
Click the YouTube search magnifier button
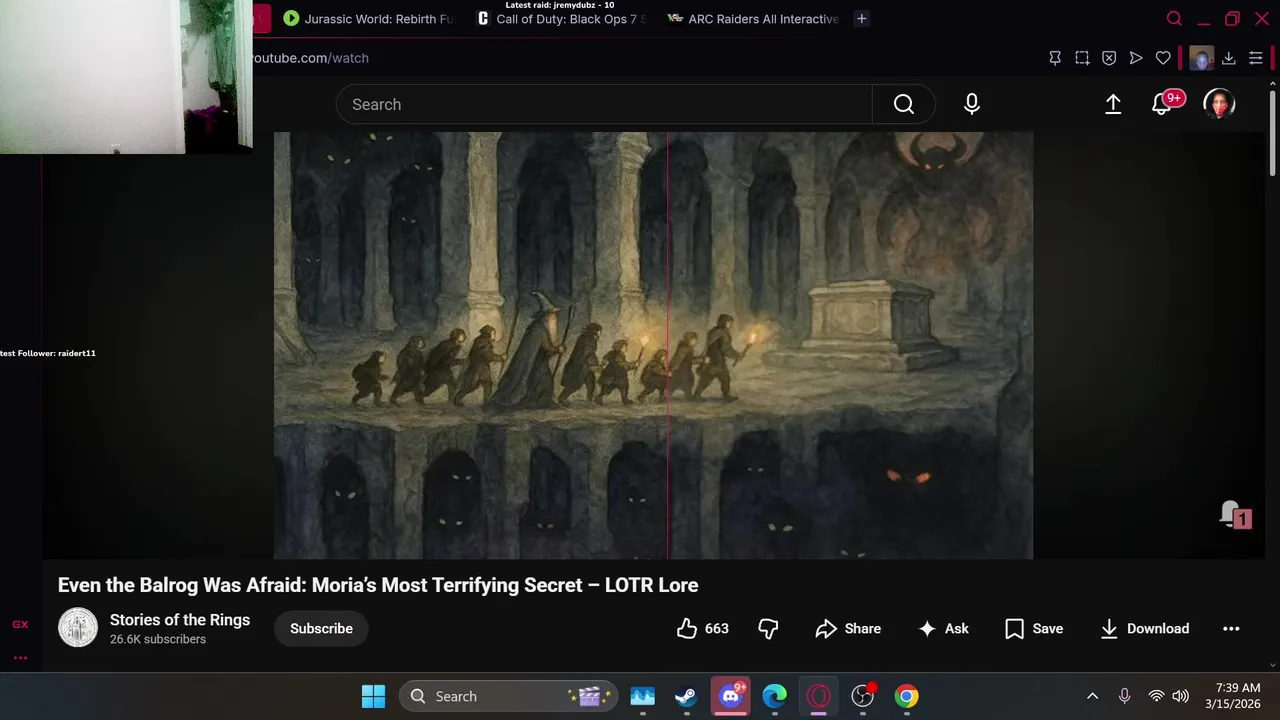tap(904, 104)
